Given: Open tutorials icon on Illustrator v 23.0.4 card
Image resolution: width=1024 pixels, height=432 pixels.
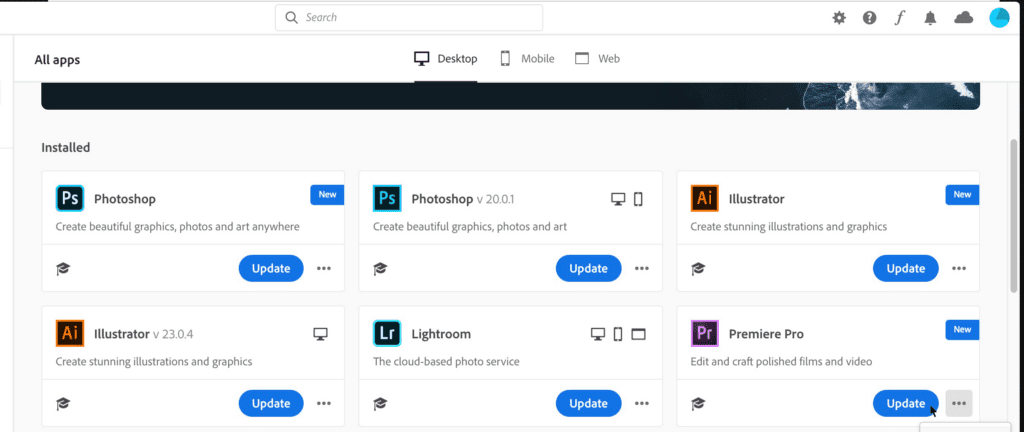Looking at the screenshot, I should 63,403.
